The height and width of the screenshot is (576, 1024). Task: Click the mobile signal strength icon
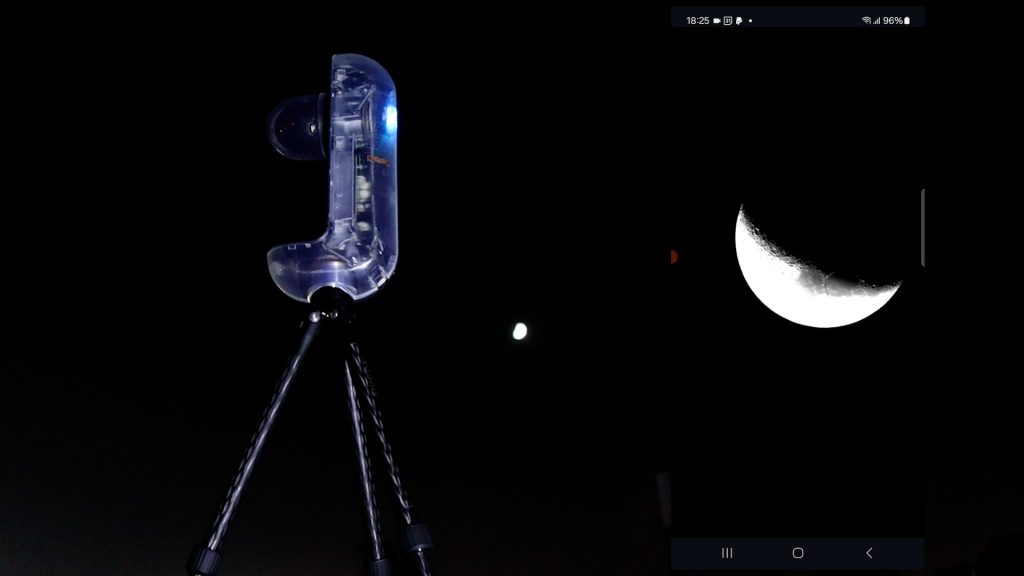pyautogui.click(x=877, y=20)
